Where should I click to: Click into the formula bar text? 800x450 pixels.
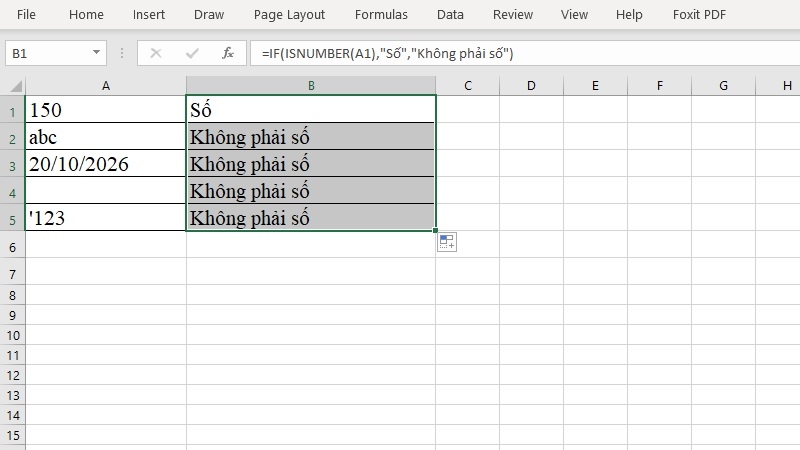pos(524,53)
